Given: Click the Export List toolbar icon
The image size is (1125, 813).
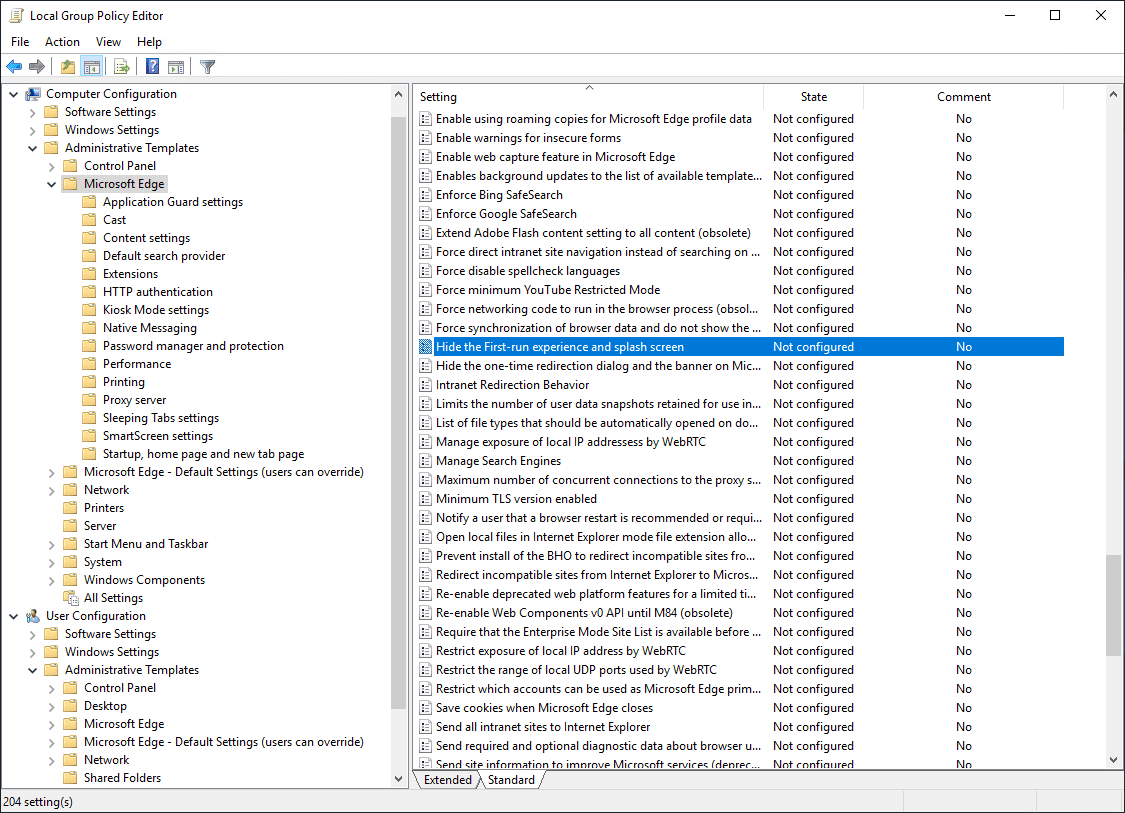Looking at the screenshot, I should coord(121,67).
